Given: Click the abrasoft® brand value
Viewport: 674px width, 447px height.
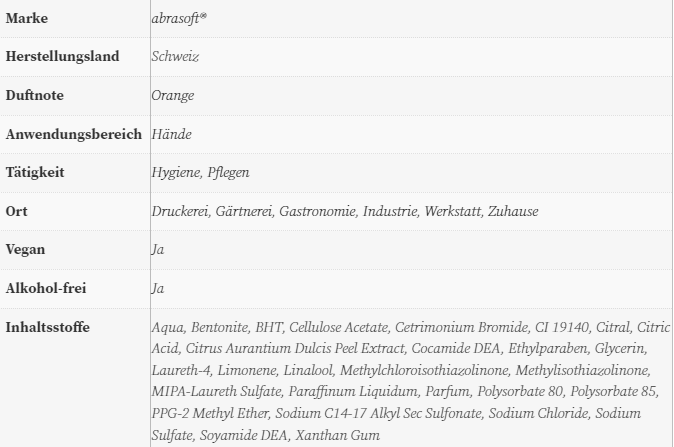Looking at the screenshot, I should pyautogui.click(x=180, y=19).
